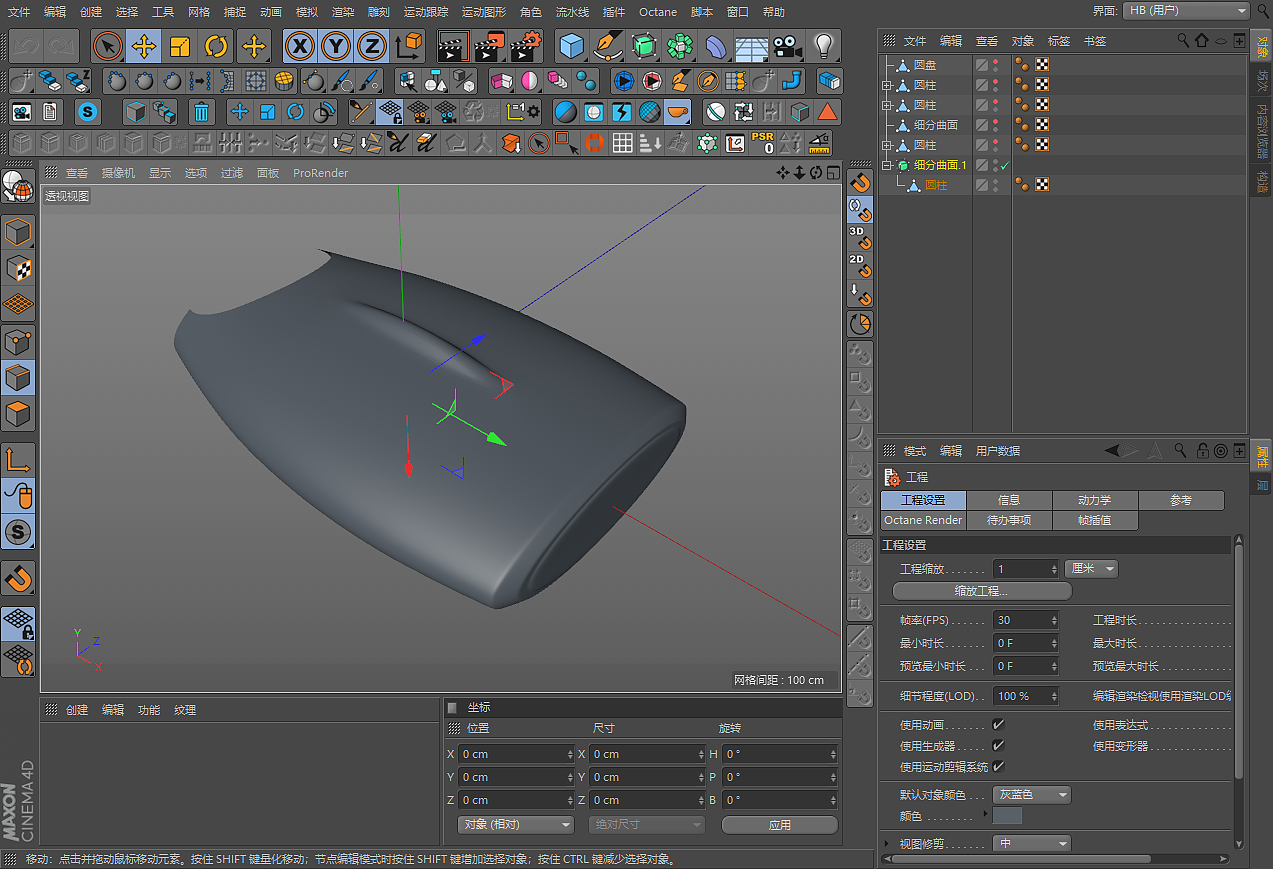This screenshot has height=869, width=1273.
Task: Open the 运动图形 menu
Action: (x=484, y=12)
